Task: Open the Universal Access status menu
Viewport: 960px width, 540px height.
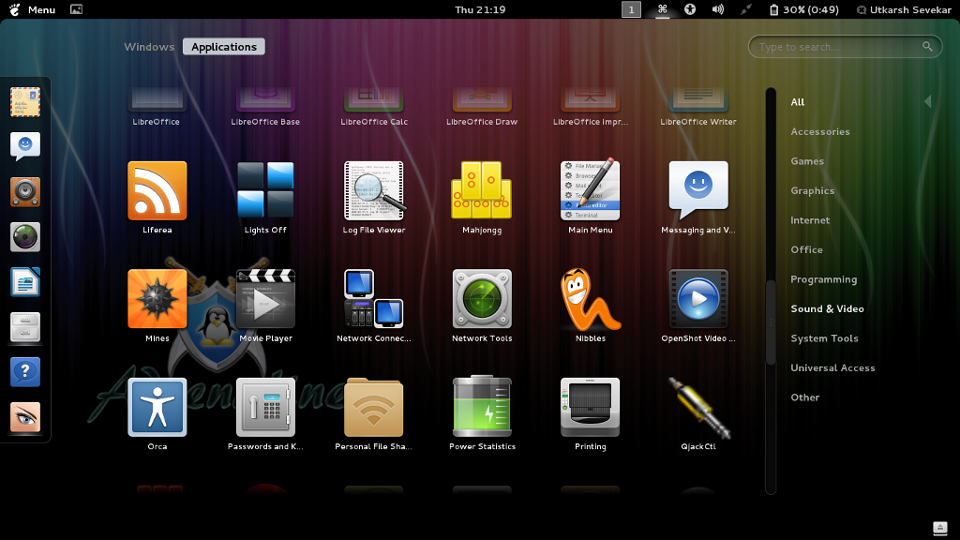Action: tap(690, 10)
